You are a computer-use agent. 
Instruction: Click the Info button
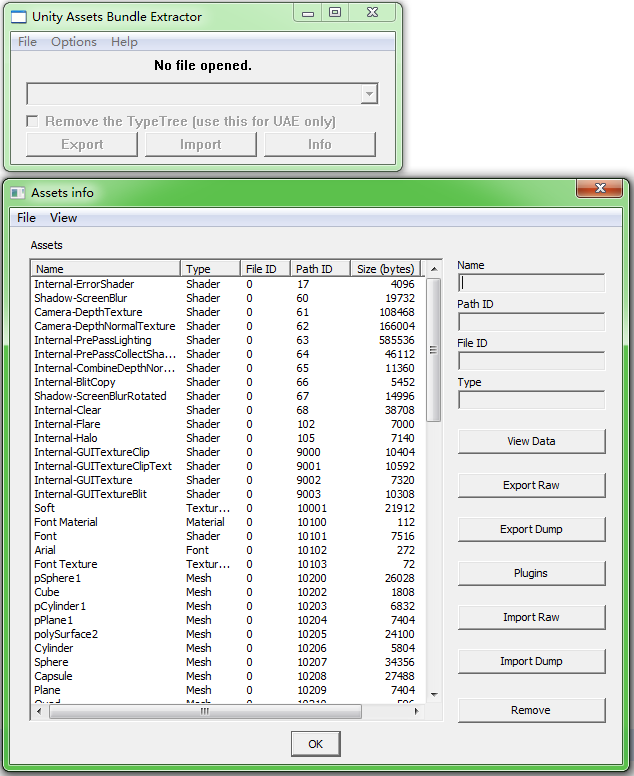click(320, 145)
